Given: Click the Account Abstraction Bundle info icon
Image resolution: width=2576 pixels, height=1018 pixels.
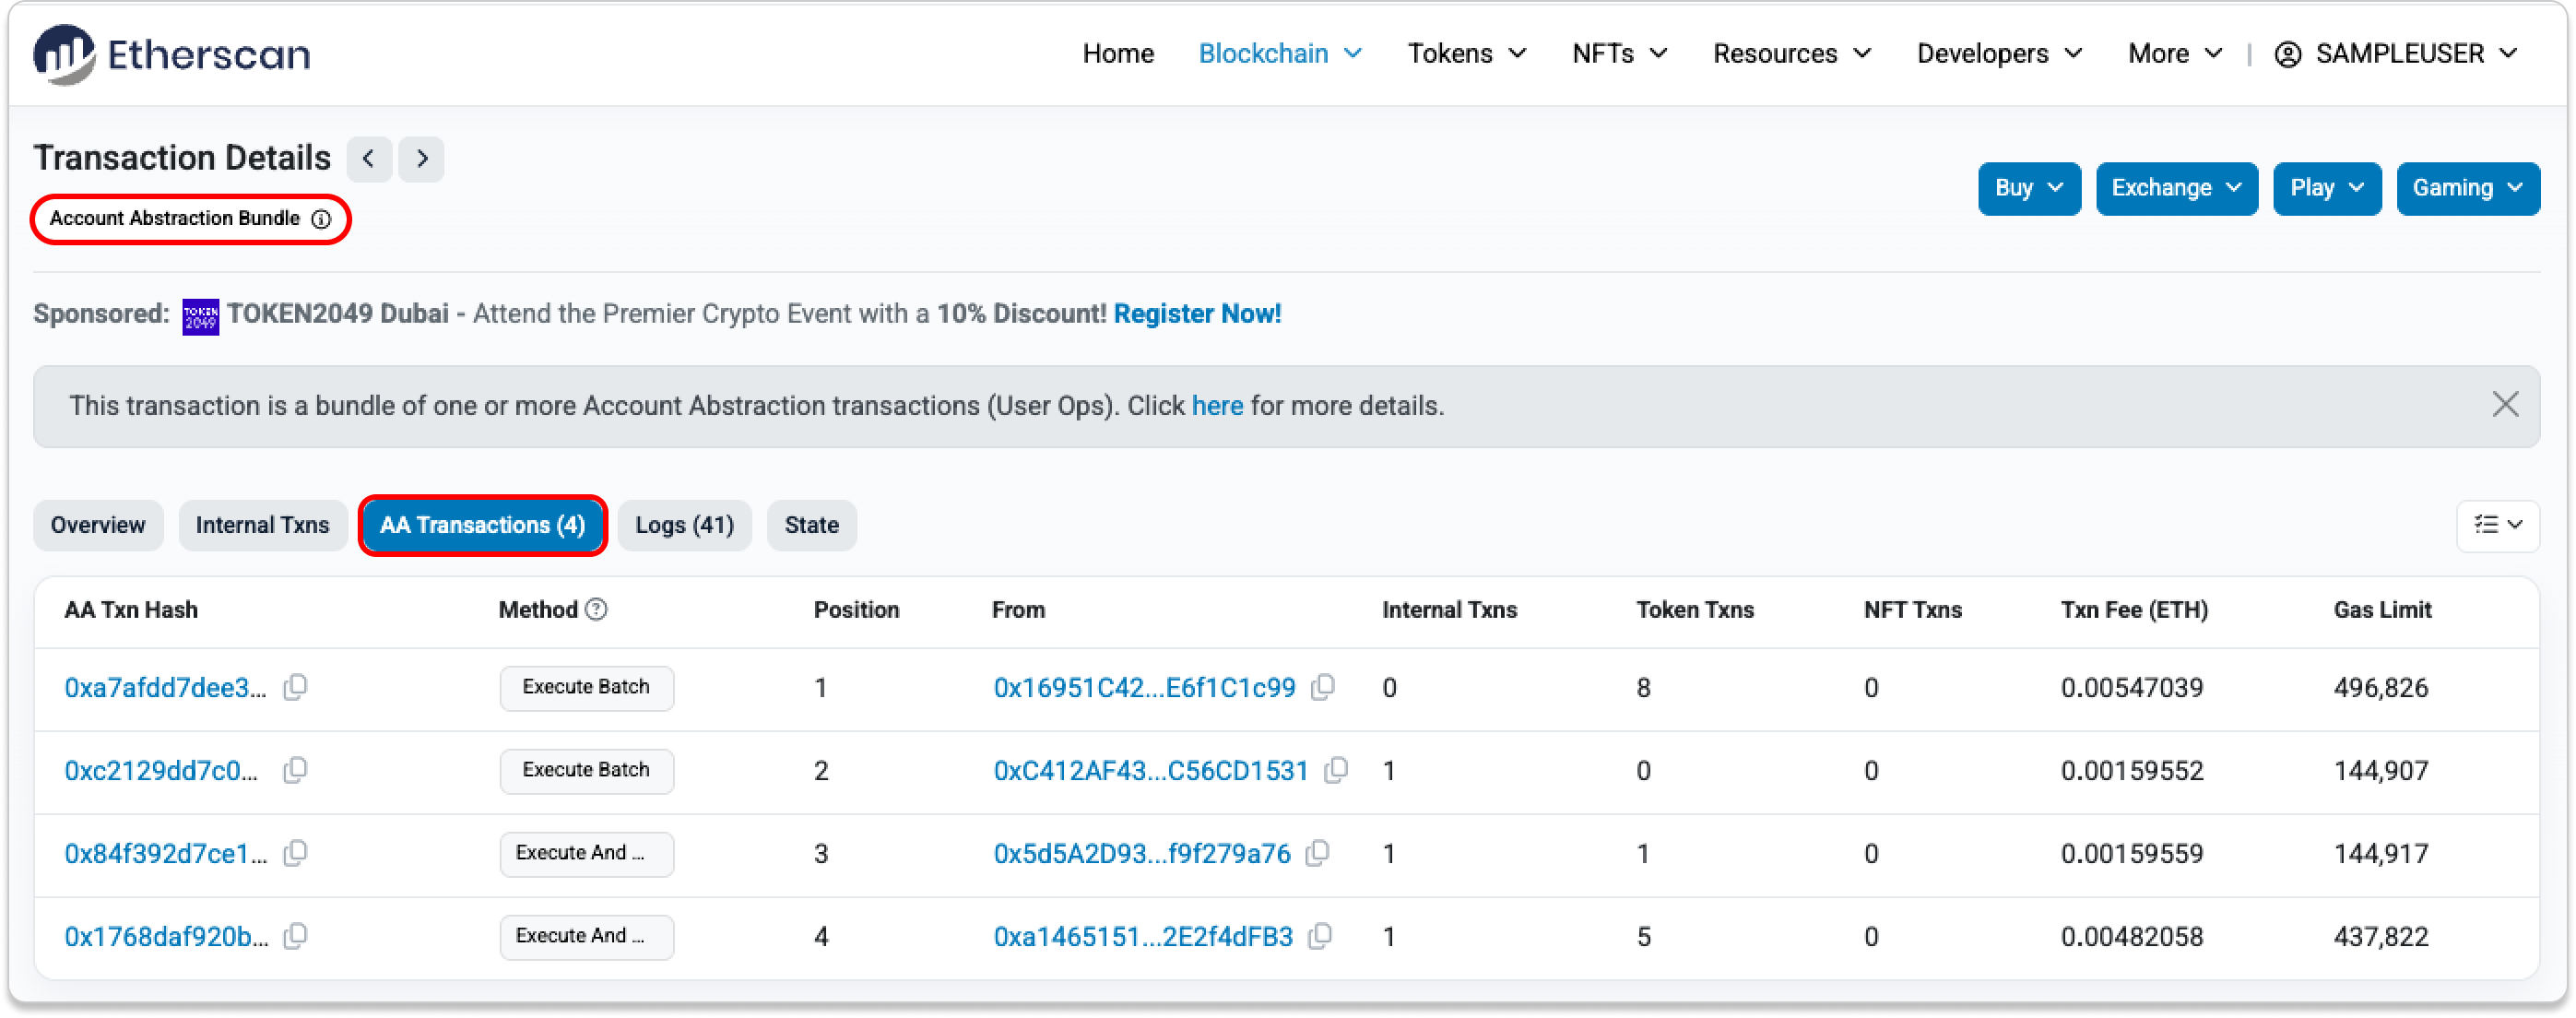Looking at the screenshot, I should [x=321, y=219].
